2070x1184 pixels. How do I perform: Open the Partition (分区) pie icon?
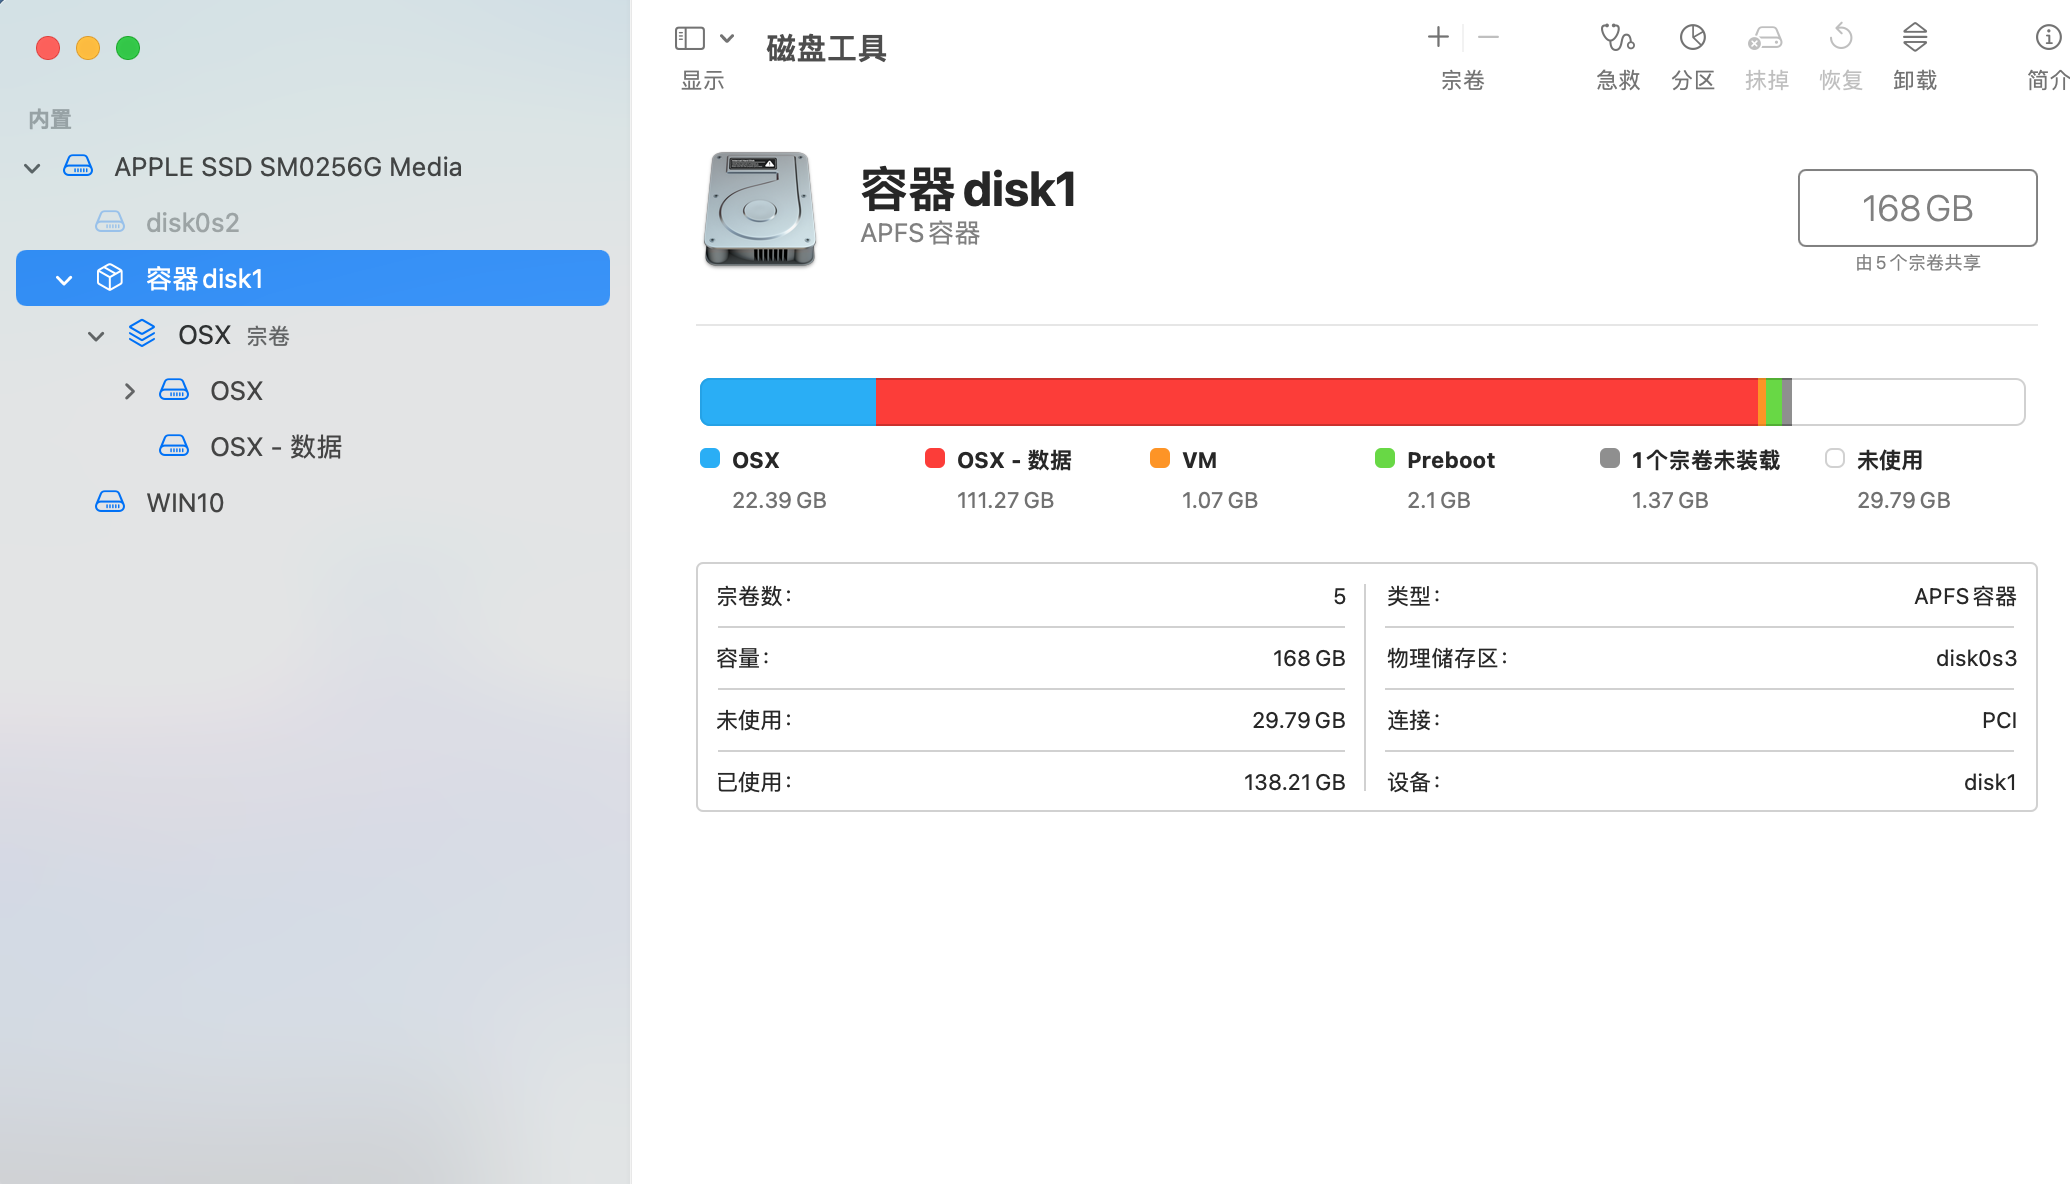(x=1692, y=39)
